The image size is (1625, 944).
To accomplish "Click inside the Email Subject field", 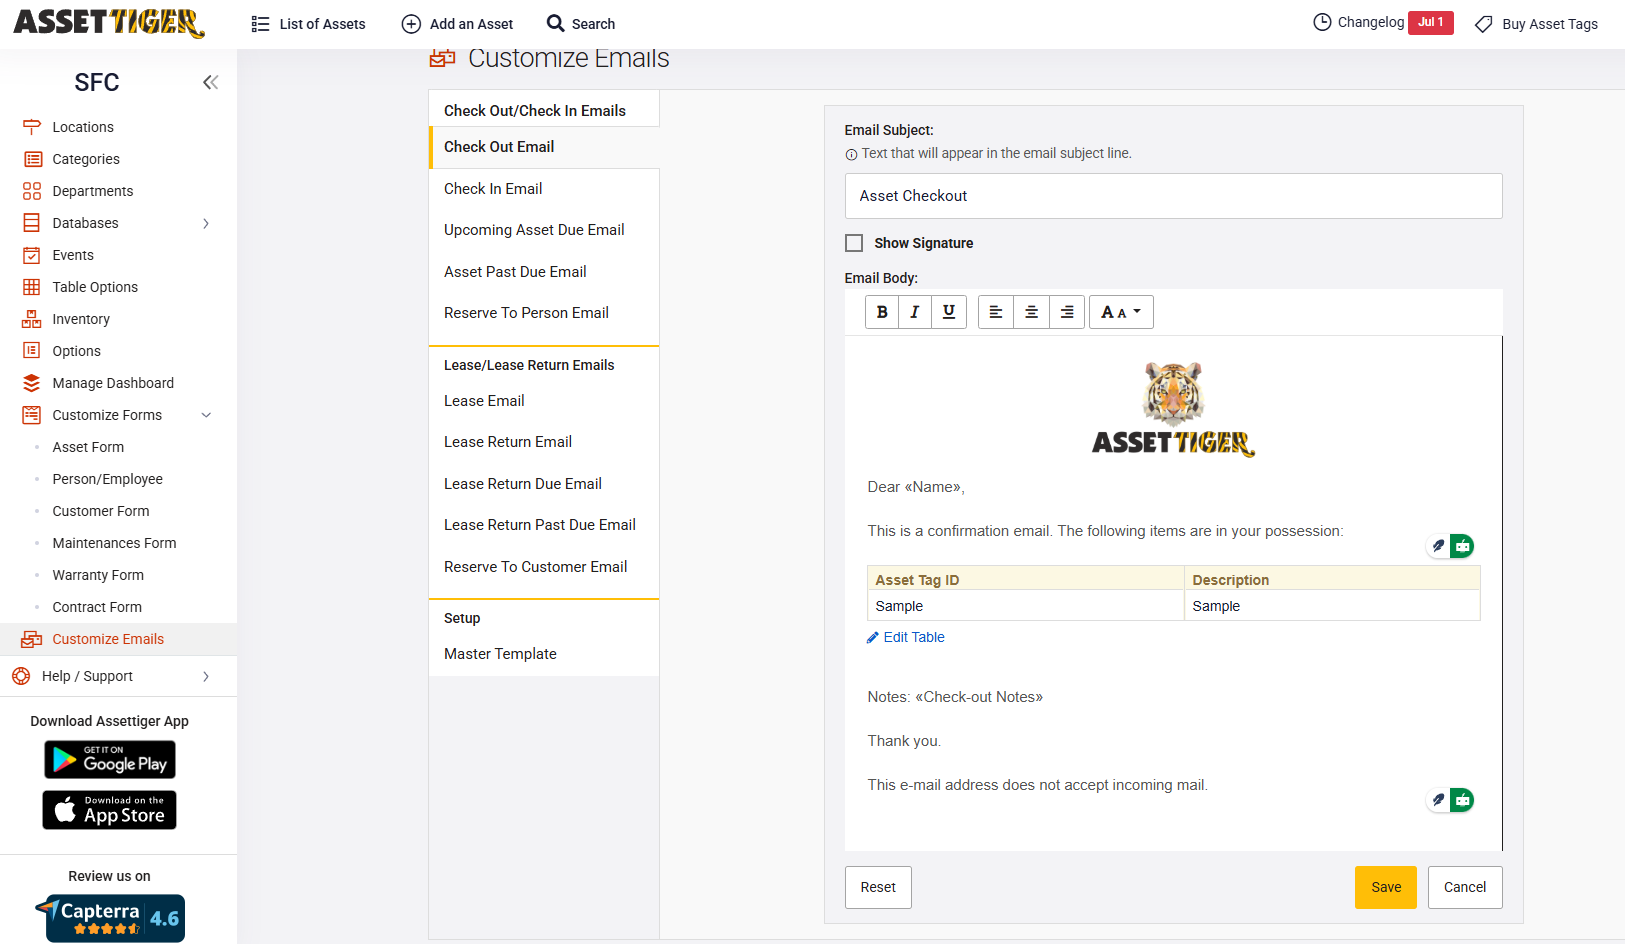I will [x=1172, y=195].
